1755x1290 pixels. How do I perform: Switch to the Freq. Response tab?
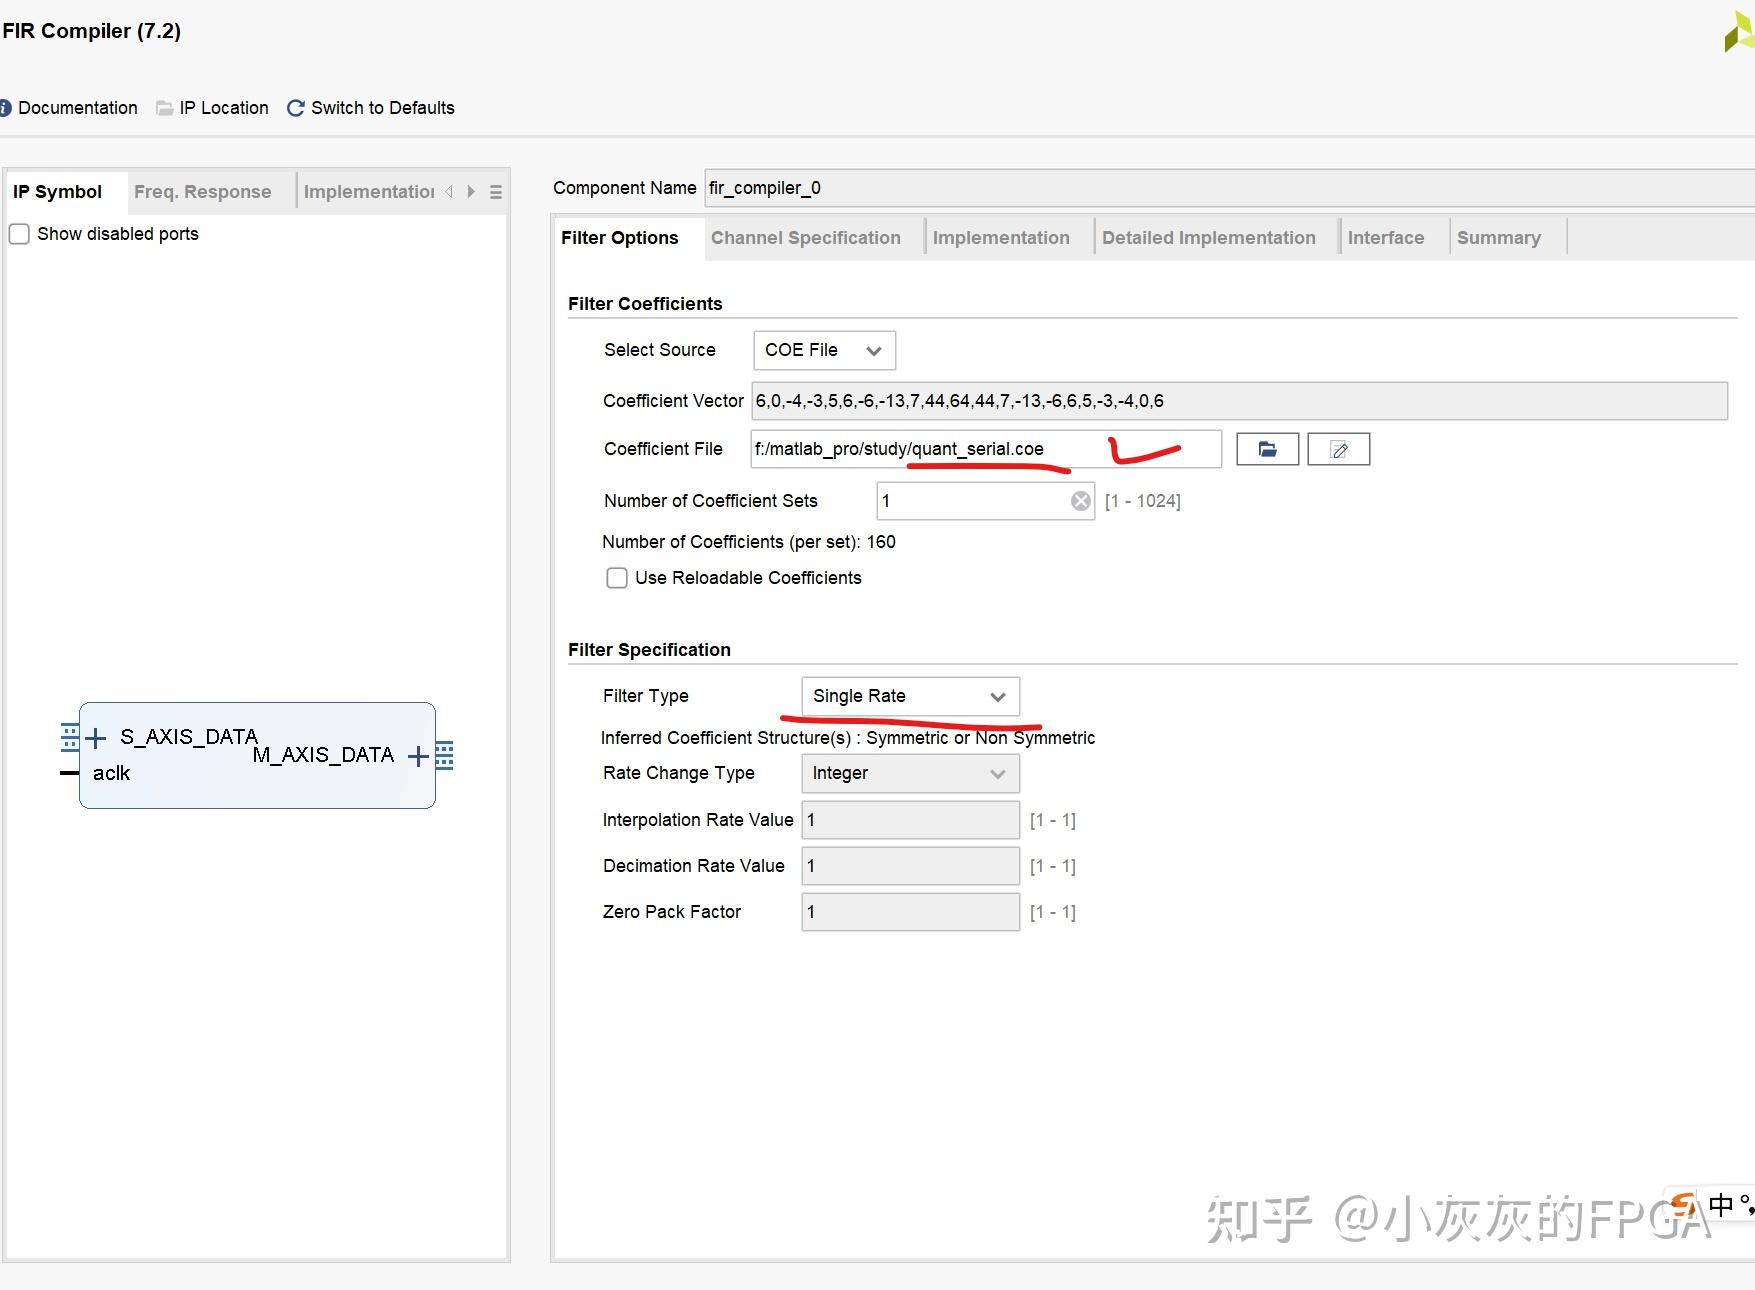click(x=203, y=191)
